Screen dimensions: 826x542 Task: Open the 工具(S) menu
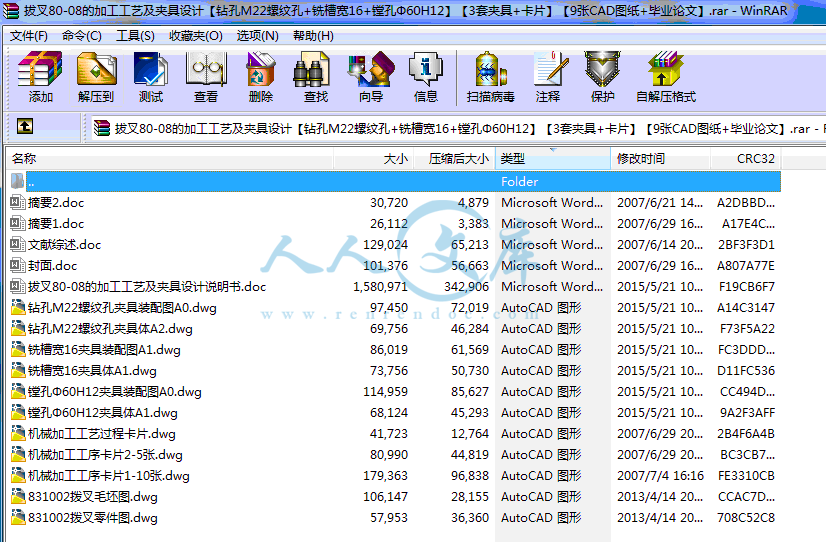(x=135, y=36)
